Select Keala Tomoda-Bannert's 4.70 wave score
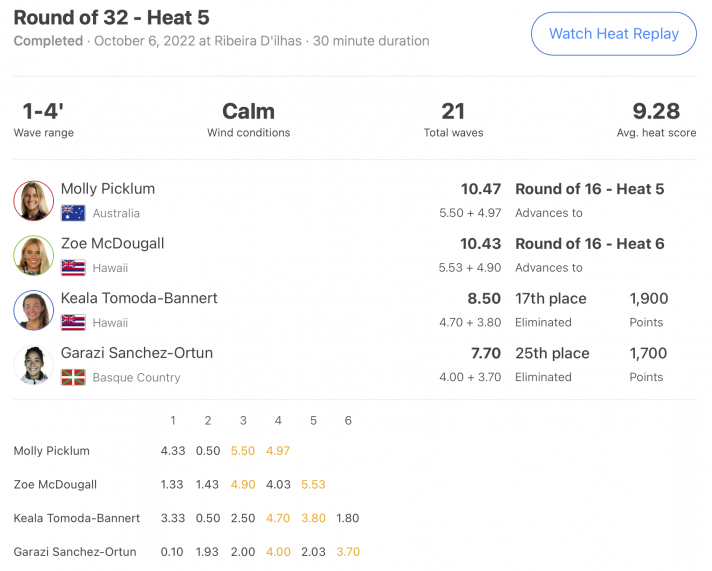712x571 pixels. 278,518
